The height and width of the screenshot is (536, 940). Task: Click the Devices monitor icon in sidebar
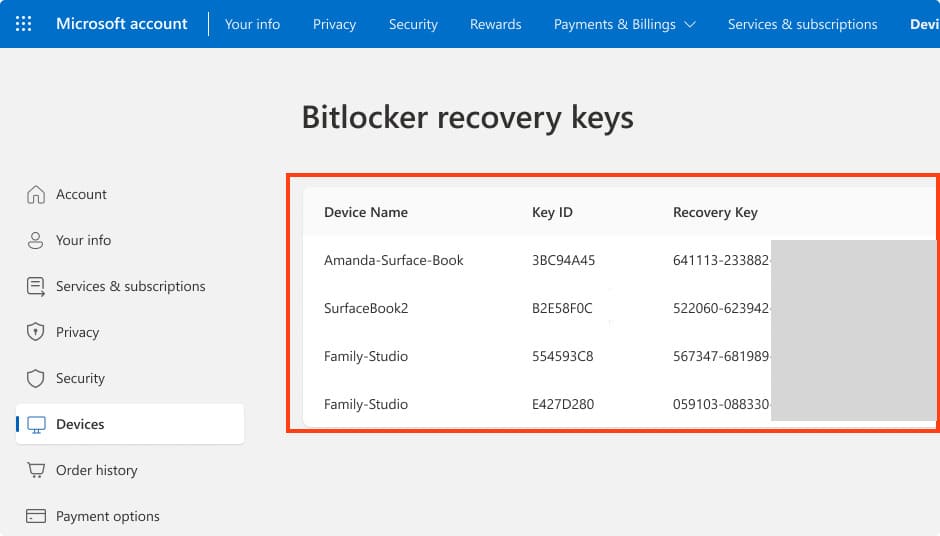click(x=36, y=424)
